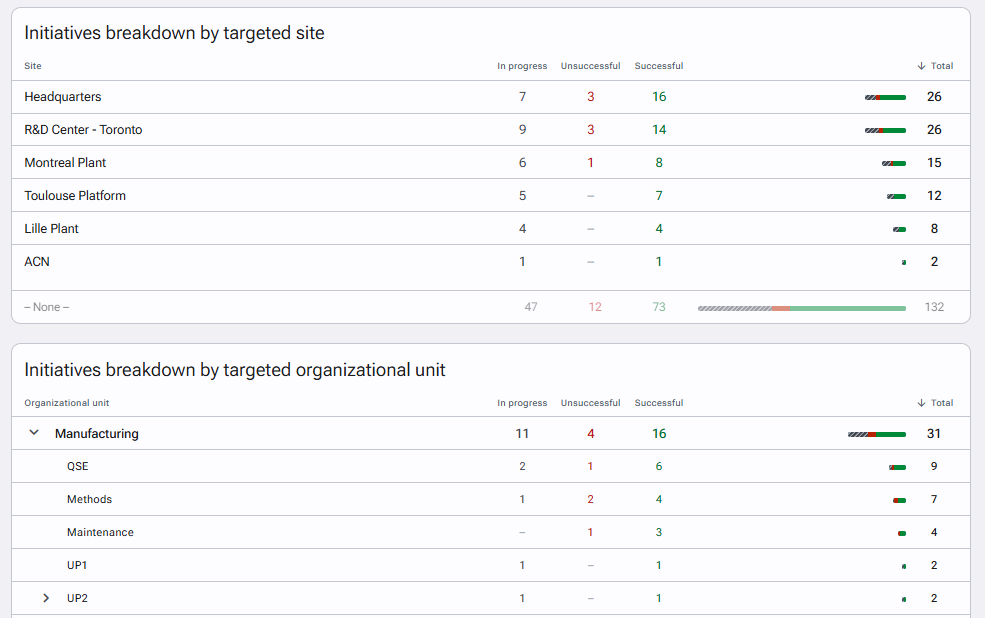Sort sites by Unsuccessful header
Screen dimensions: 985x618
[590, 66]
